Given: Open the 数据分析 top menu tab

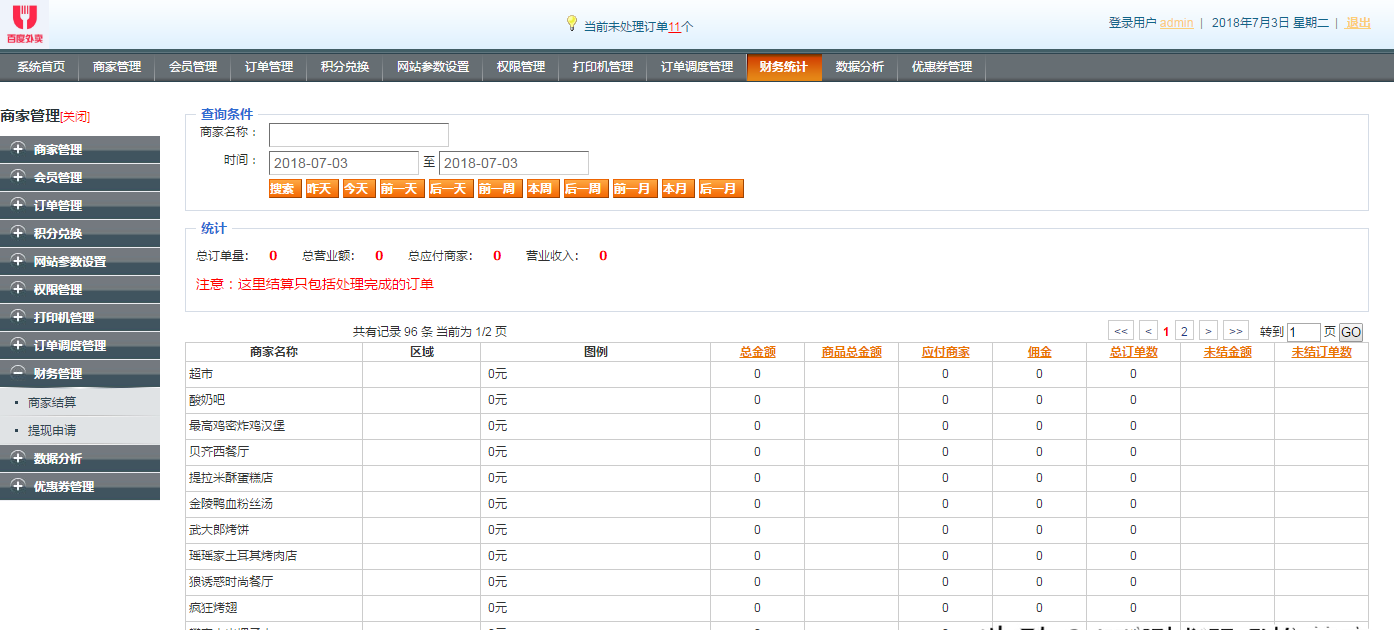Looking at the screenshot, I should (x=859, y=67).
